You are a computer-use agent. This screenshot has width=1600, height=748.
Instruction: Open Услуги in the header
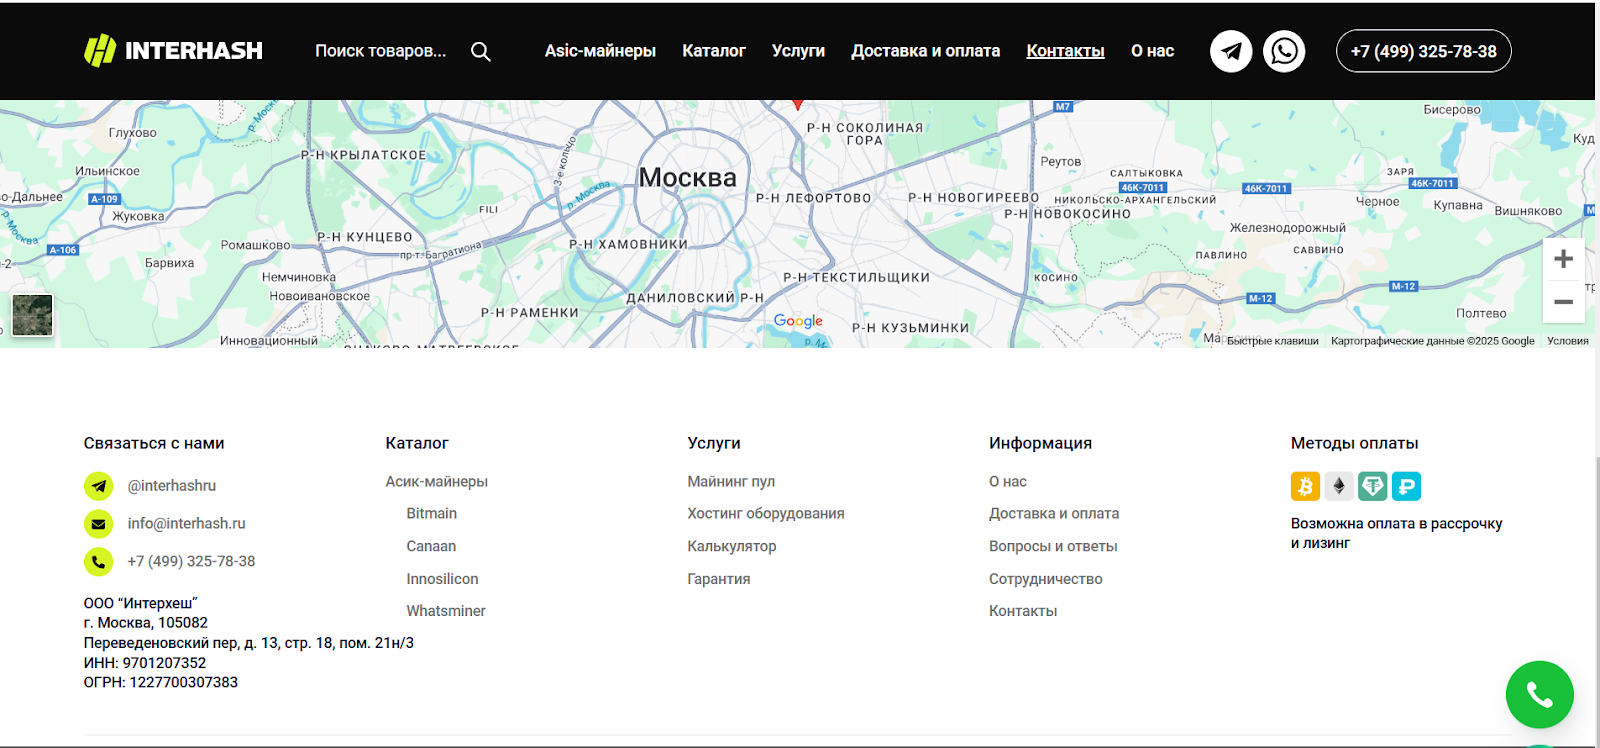pyautogui.click(x=798, y=51)
